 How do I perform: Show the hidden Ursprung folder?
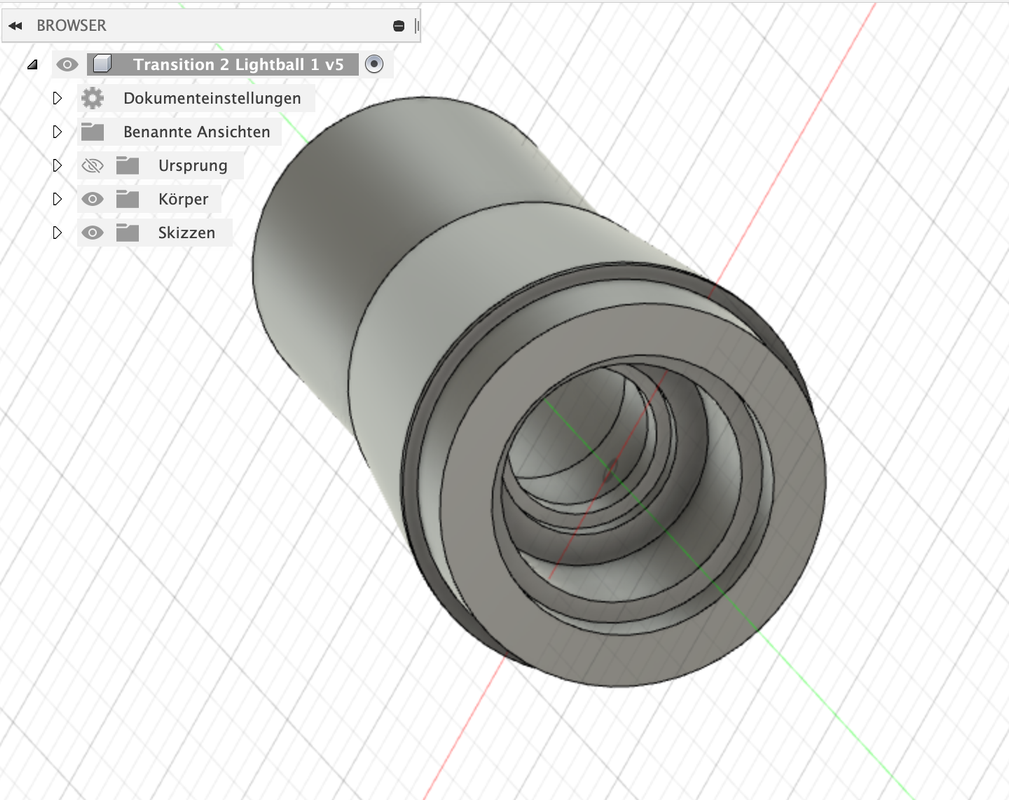[x=93, y=165]
